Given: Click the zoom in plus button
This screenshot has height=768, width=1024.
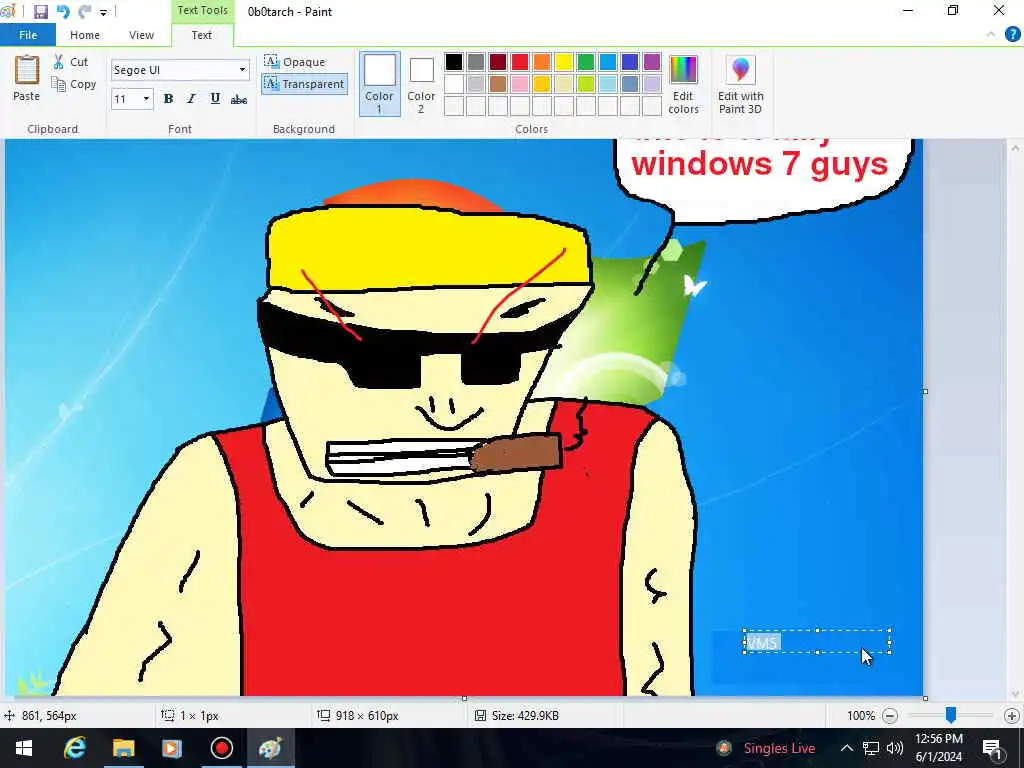Looking at the screenshot, I should point(1012,716).
